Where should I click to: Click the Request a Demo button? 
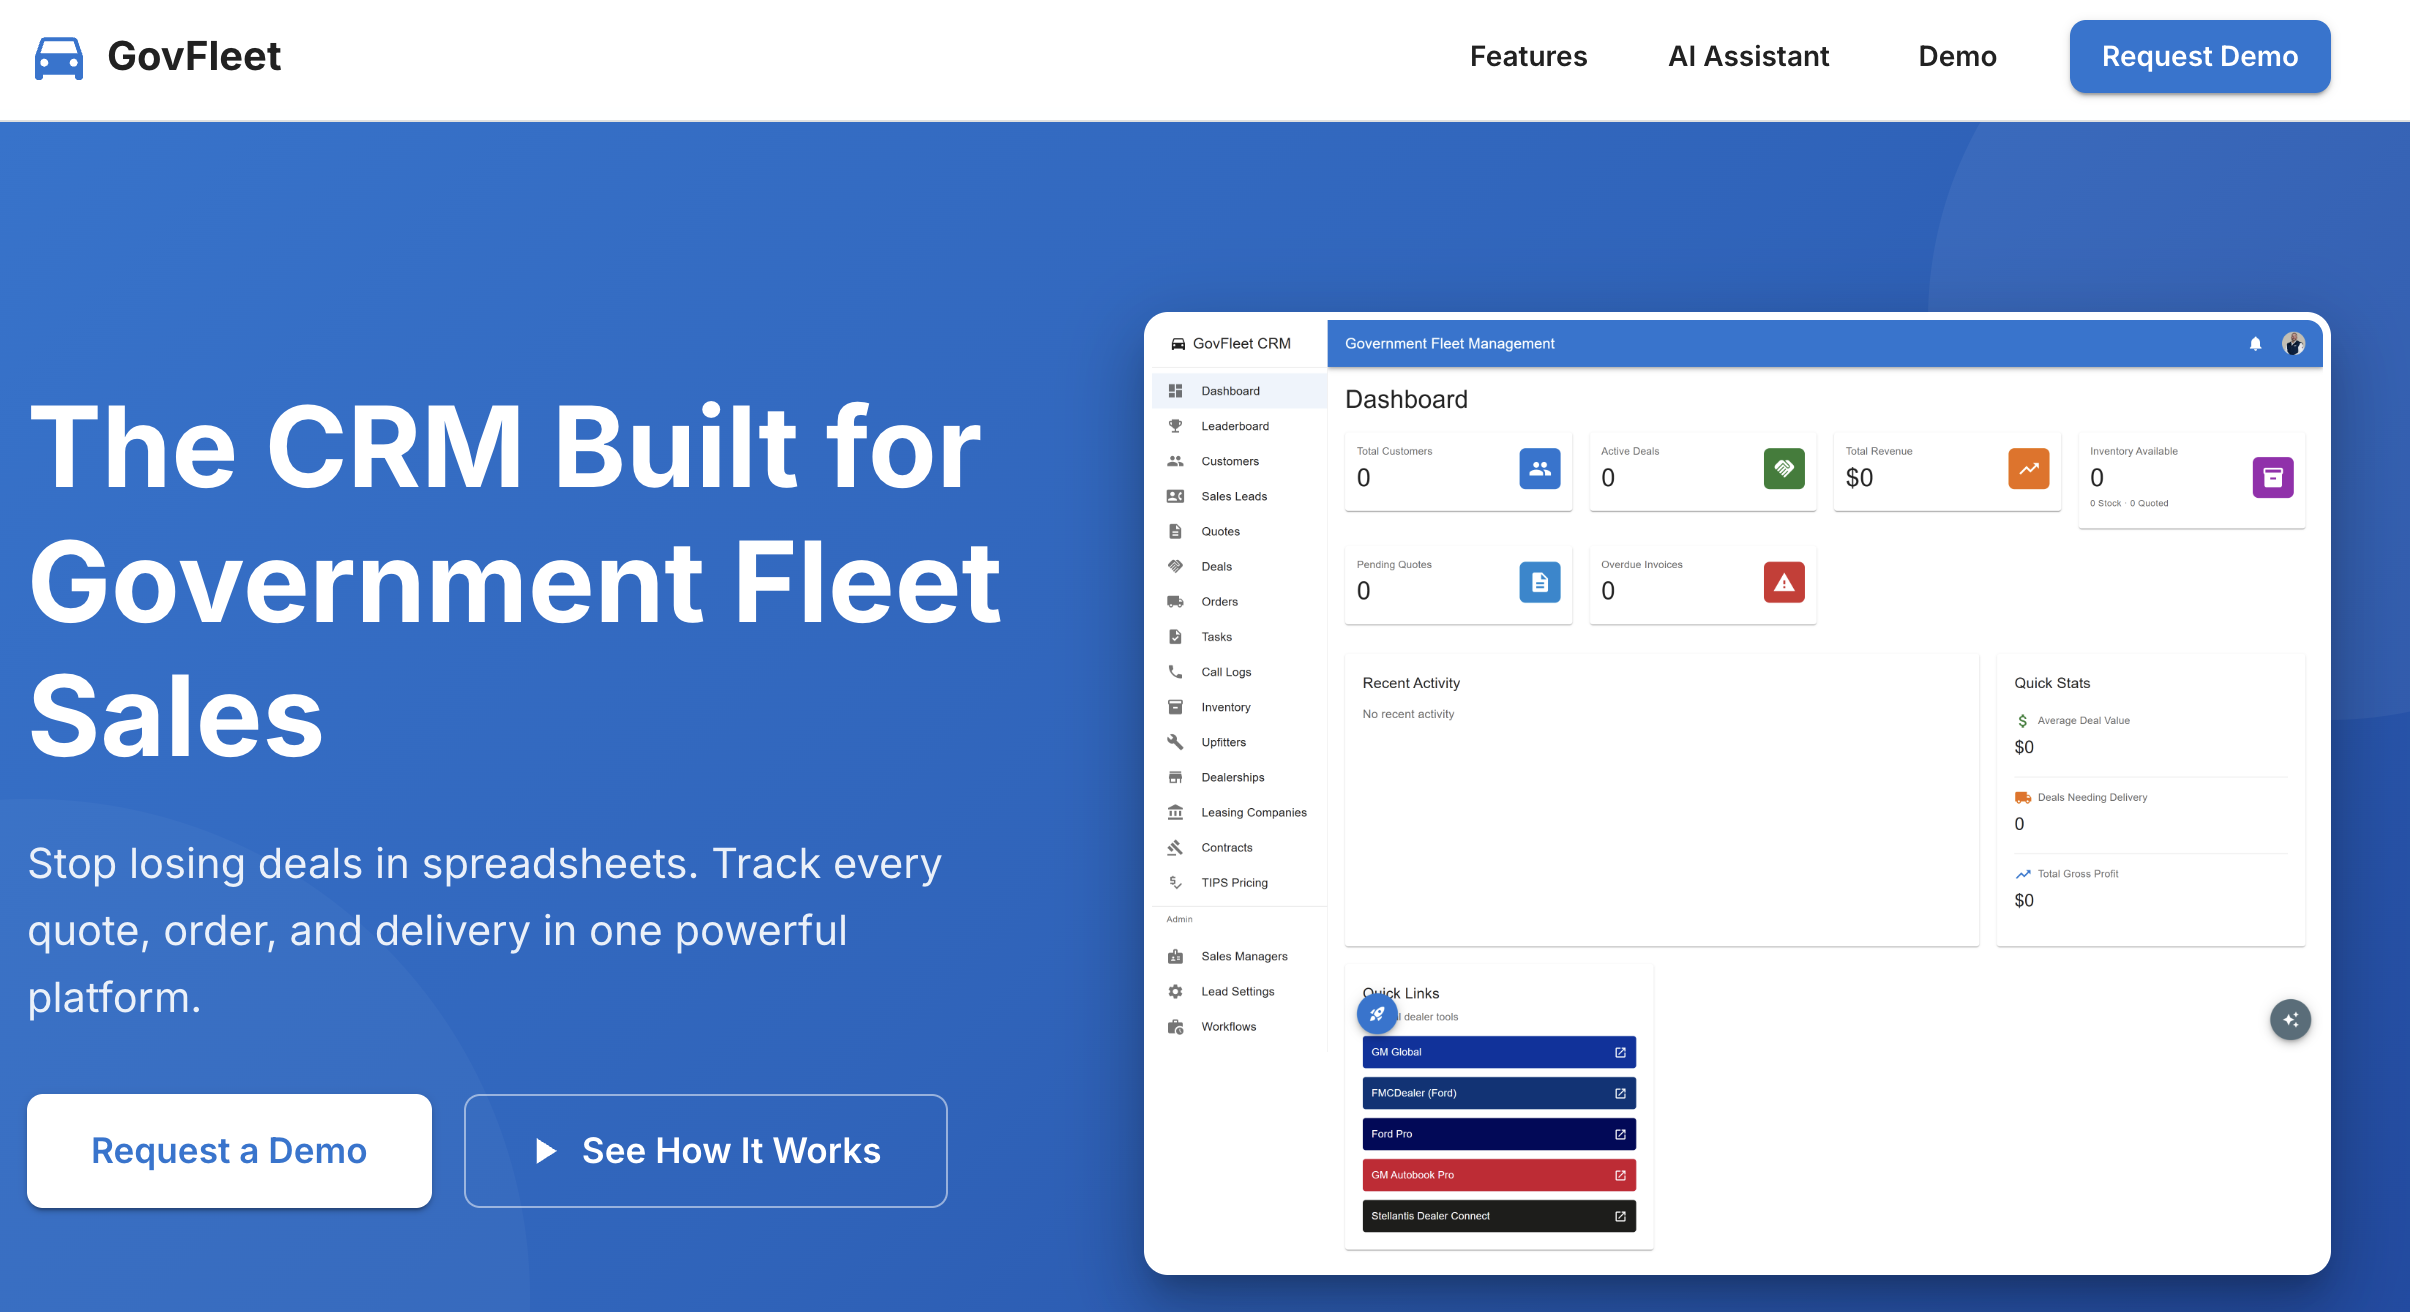pyautogui.click(x=229, y=1150)
